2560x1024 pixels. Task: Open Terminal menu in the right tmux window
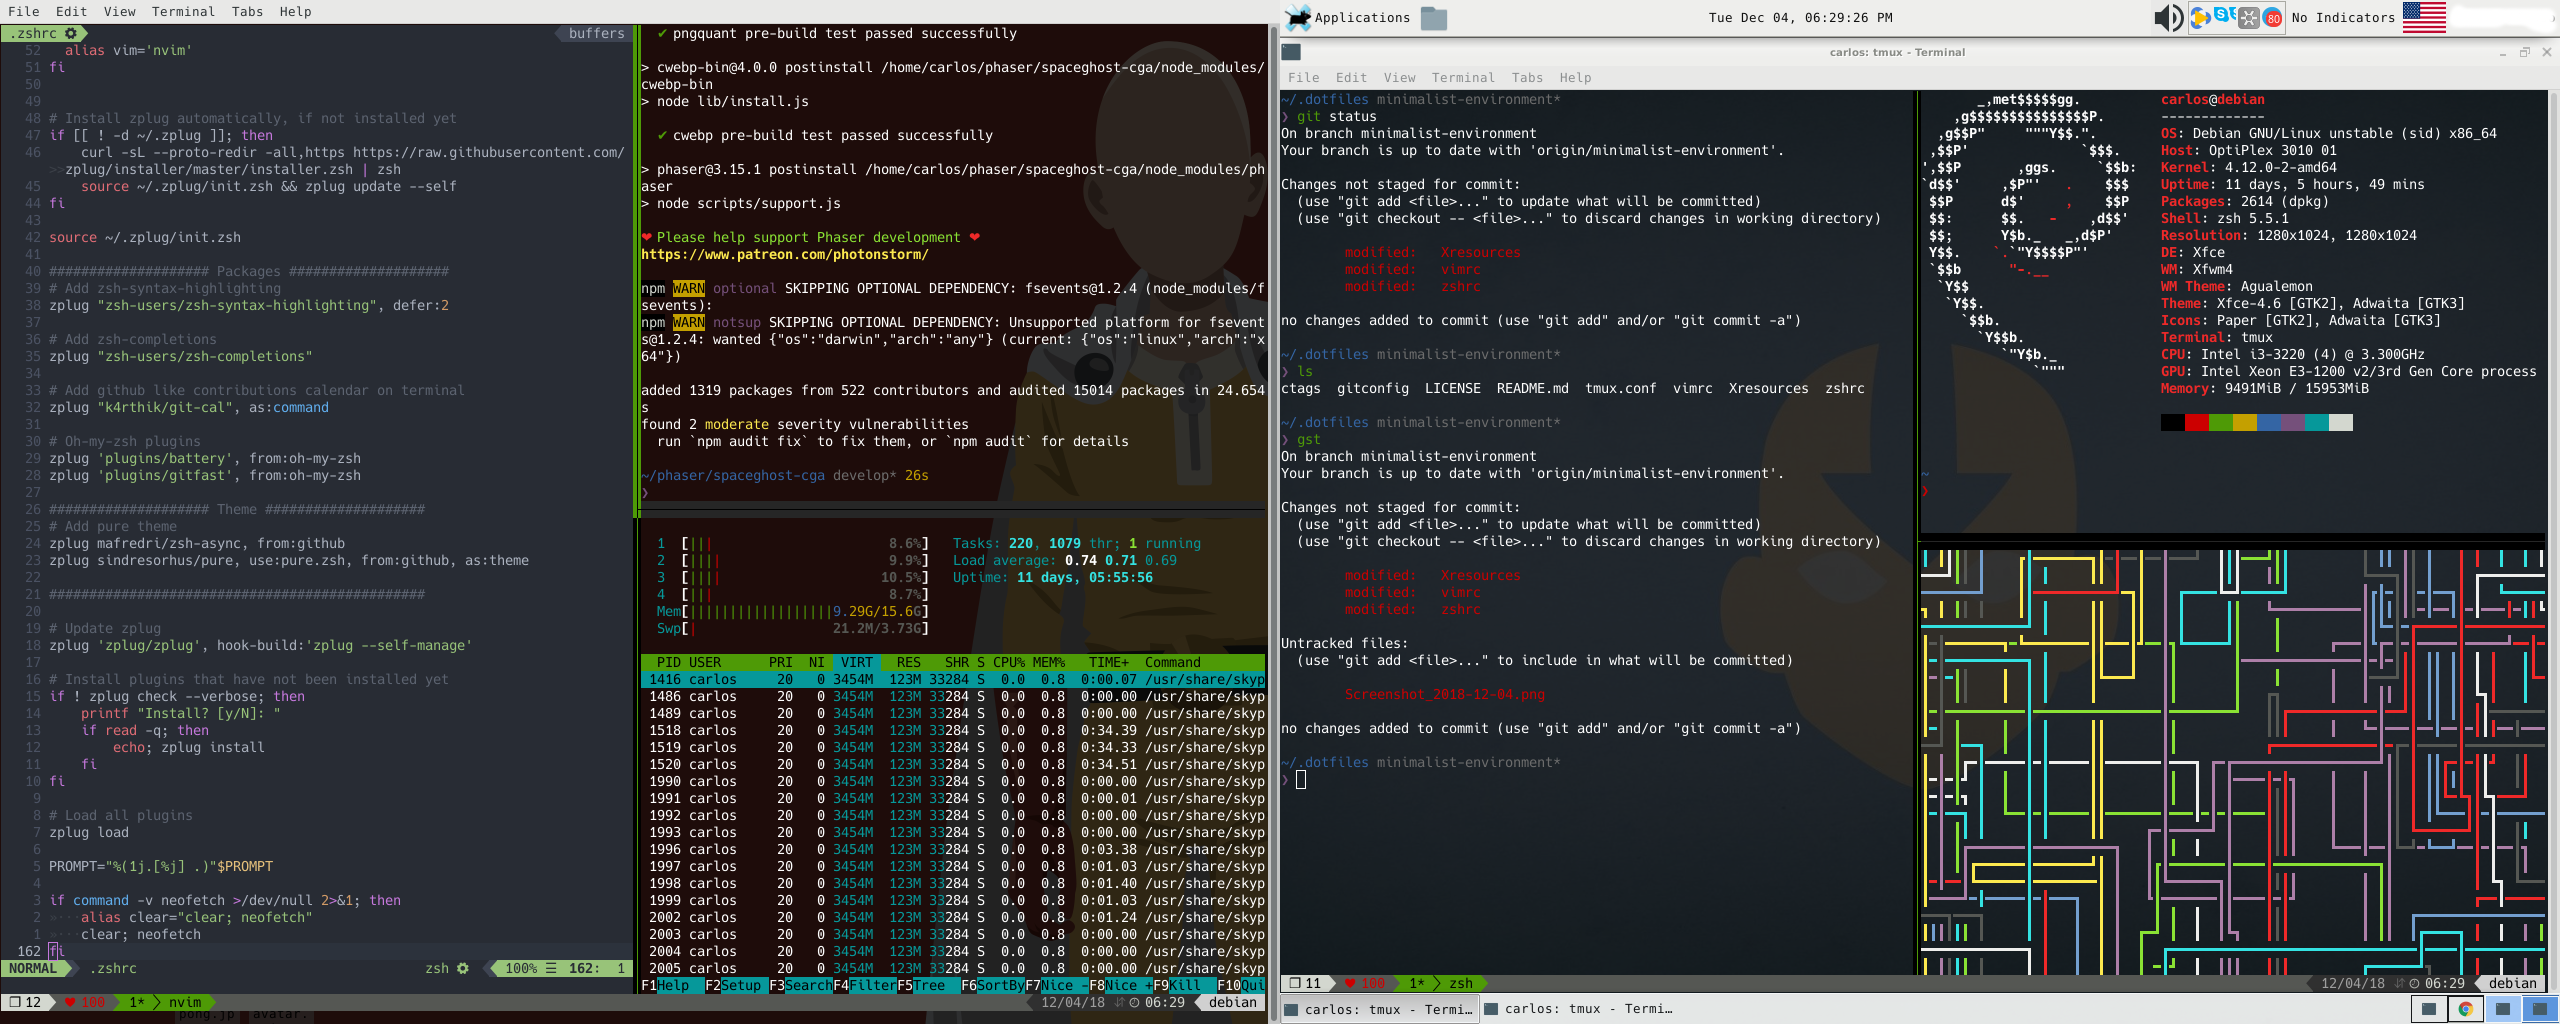(1463, 77)
